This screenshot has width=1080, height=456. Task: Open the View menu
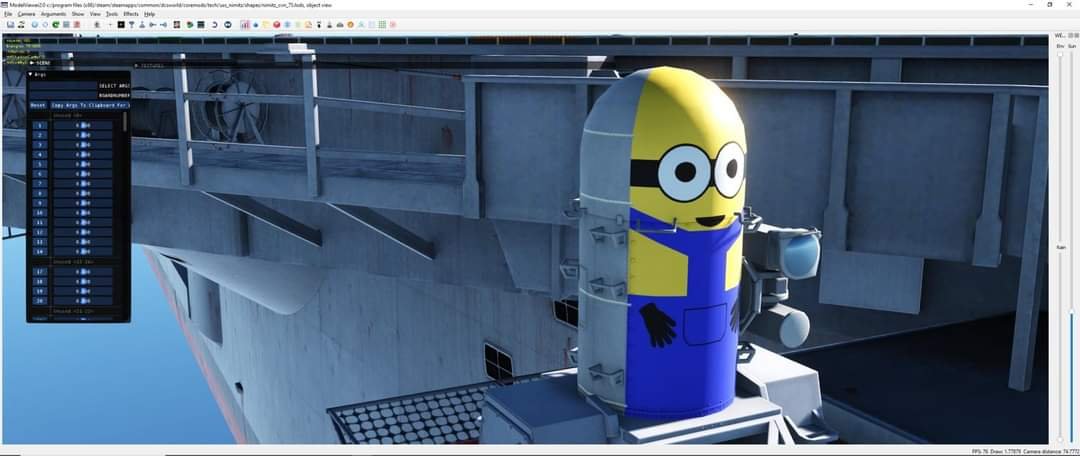(95, 14)
